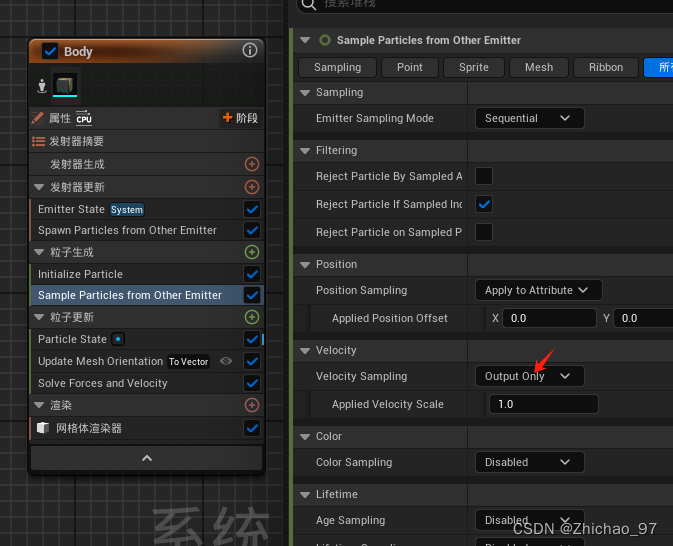Click Applied Velocity Scale value field
Viewport: 673px width, 546px height.
543,404
